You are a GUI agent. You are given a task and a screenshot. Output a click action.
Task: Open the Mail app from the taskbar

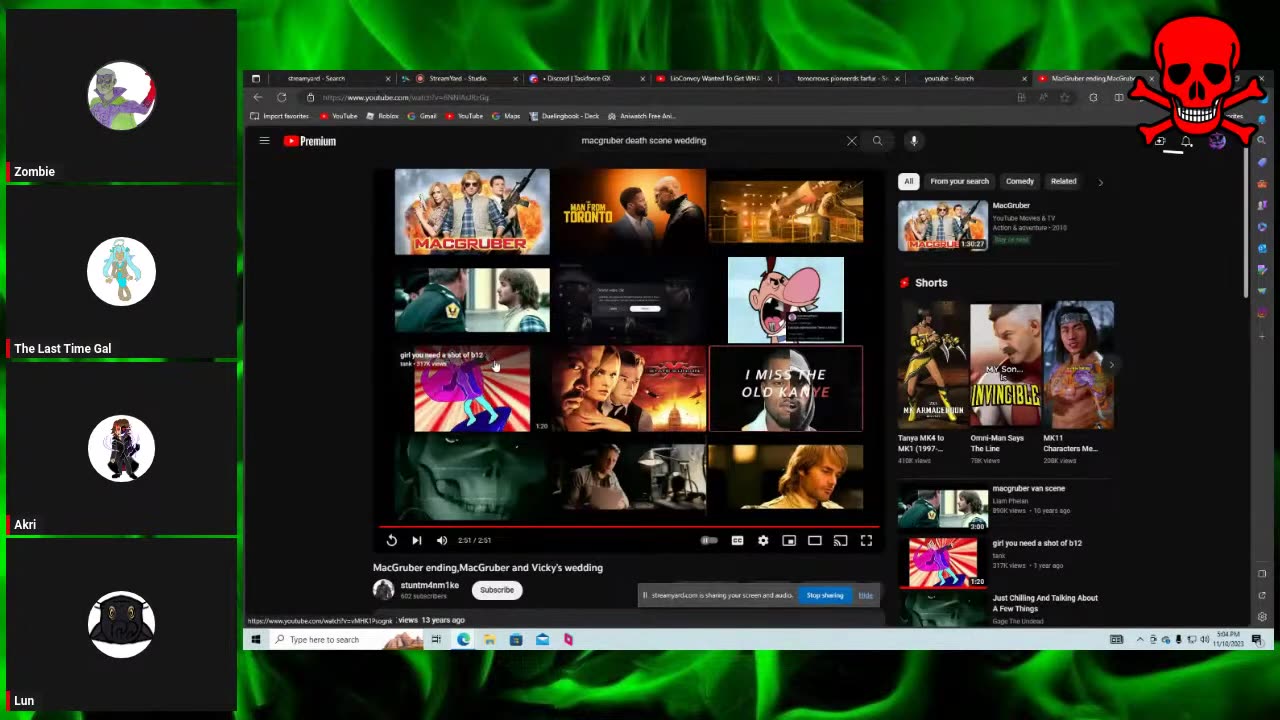(542, 639)
